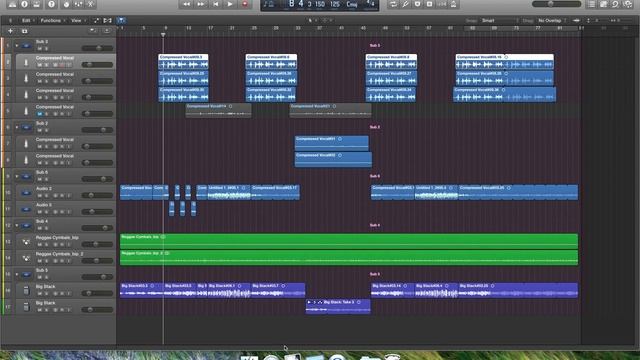Toggle Cycle mode in control bar
640x360 pixels.
[x=393, y=4]
